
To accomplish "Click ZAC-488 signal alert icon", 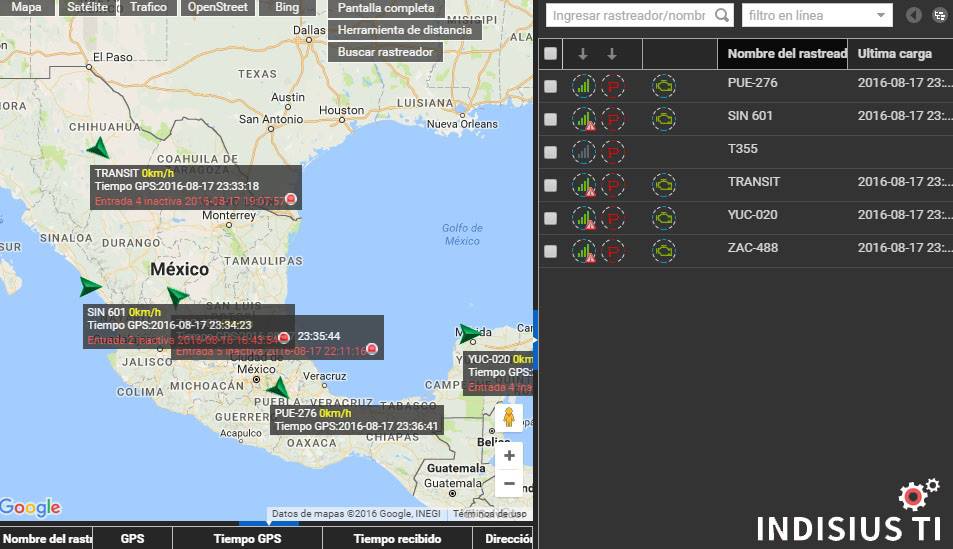I will click(x=583, y=251).
